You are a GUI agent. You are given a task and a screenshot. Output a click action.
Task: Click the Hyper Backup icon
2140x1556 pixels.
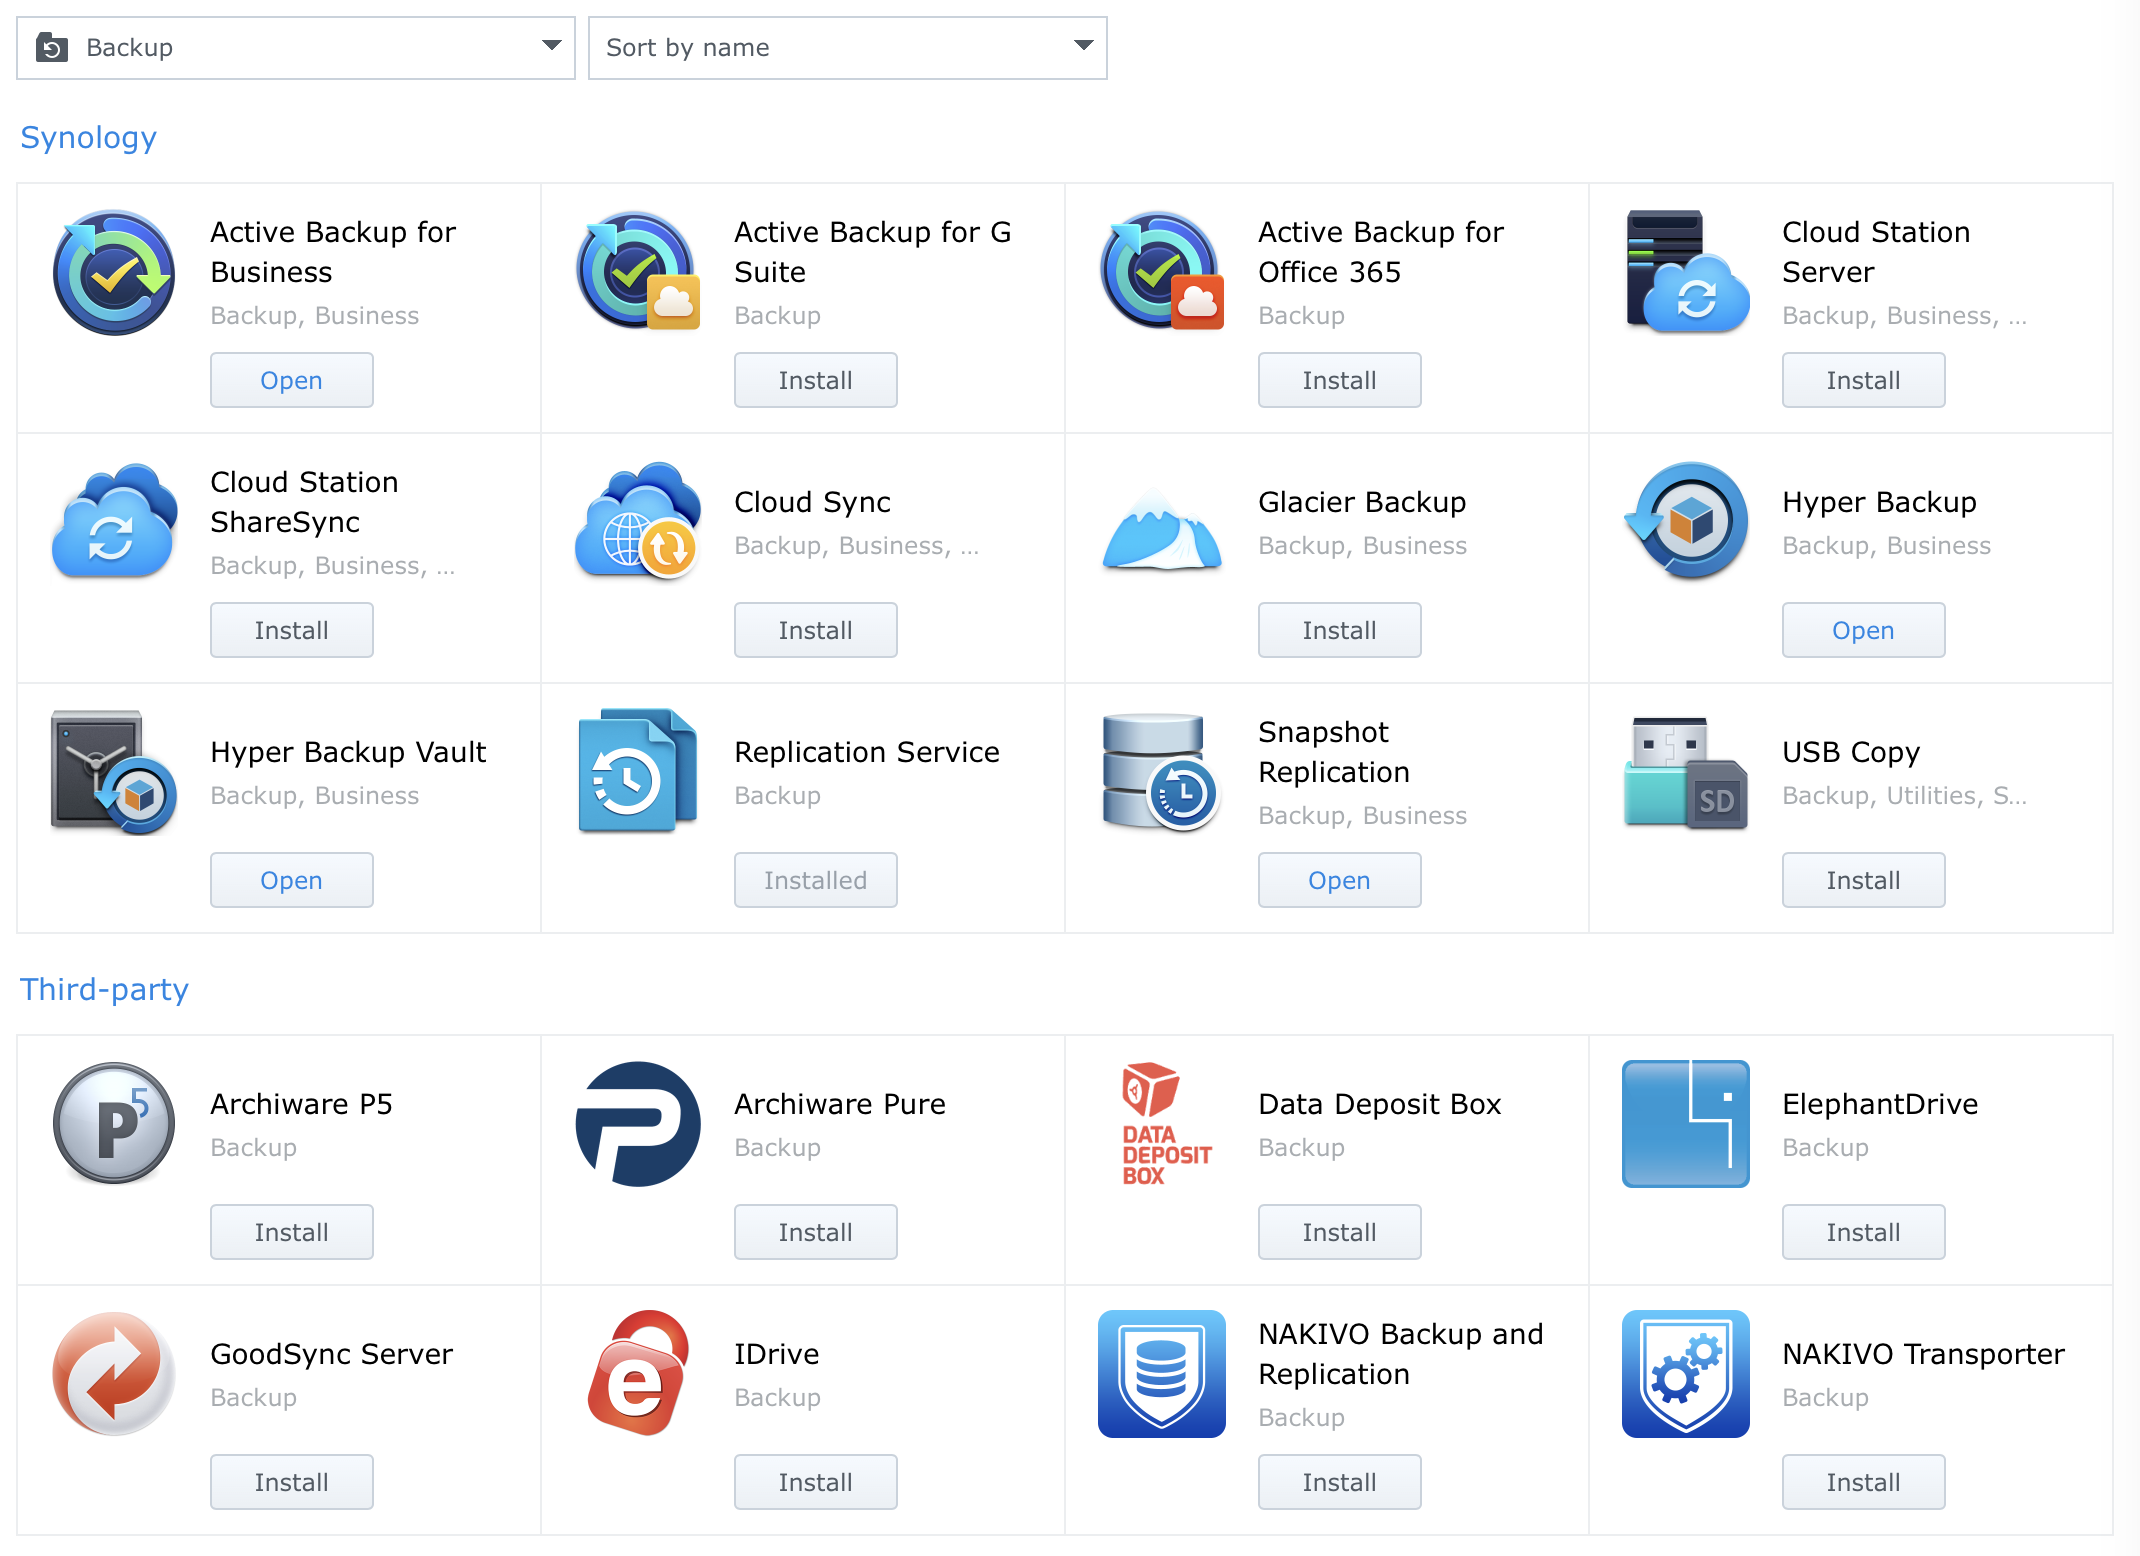(1686, 522)
